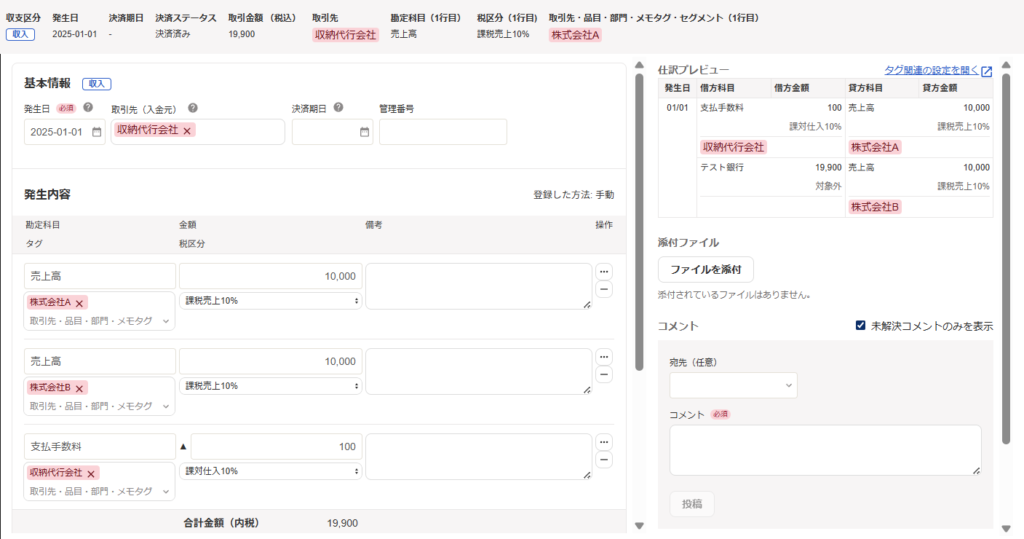Image resolution: width=1024 pixels, height=539 pixels.
Task: Toggle 未解決コメントのみを表示 checkbox
Action: click(x=860, y=326)
